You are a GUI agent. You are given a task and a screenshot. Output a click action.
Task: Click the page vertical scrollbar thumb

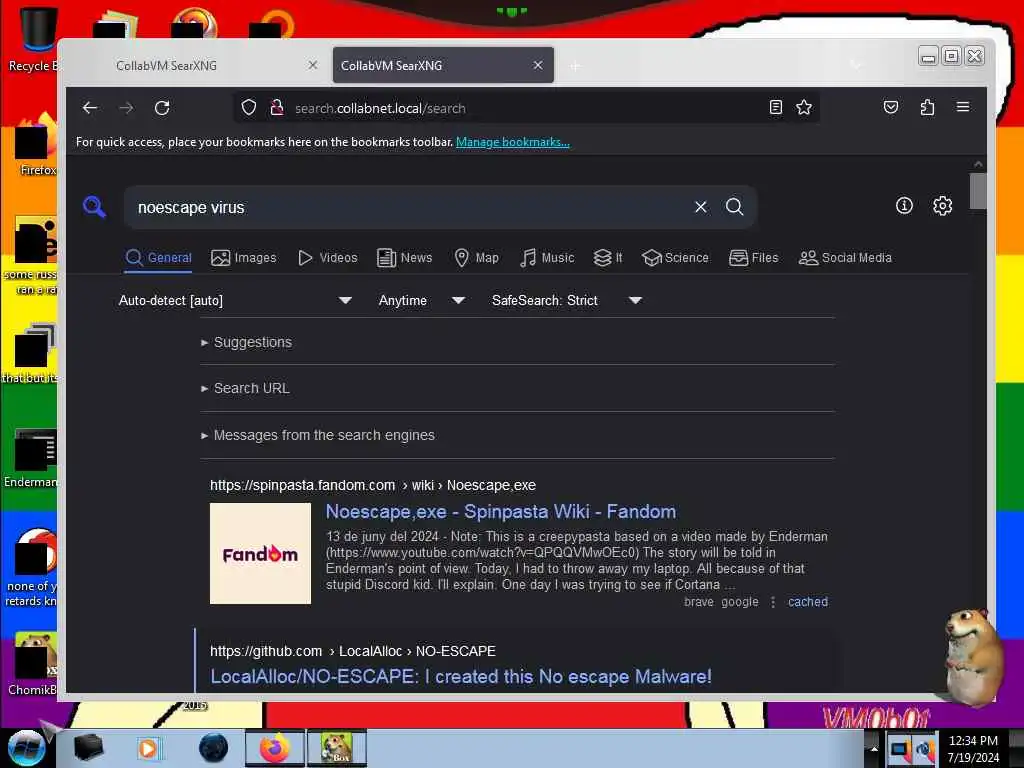978,191
